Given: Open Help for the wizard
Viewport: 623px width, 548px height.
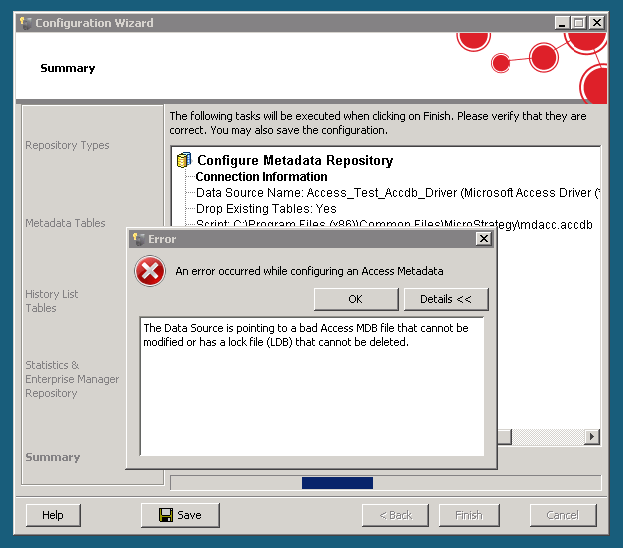Looking at the screenshot, I should click(53, 515).
